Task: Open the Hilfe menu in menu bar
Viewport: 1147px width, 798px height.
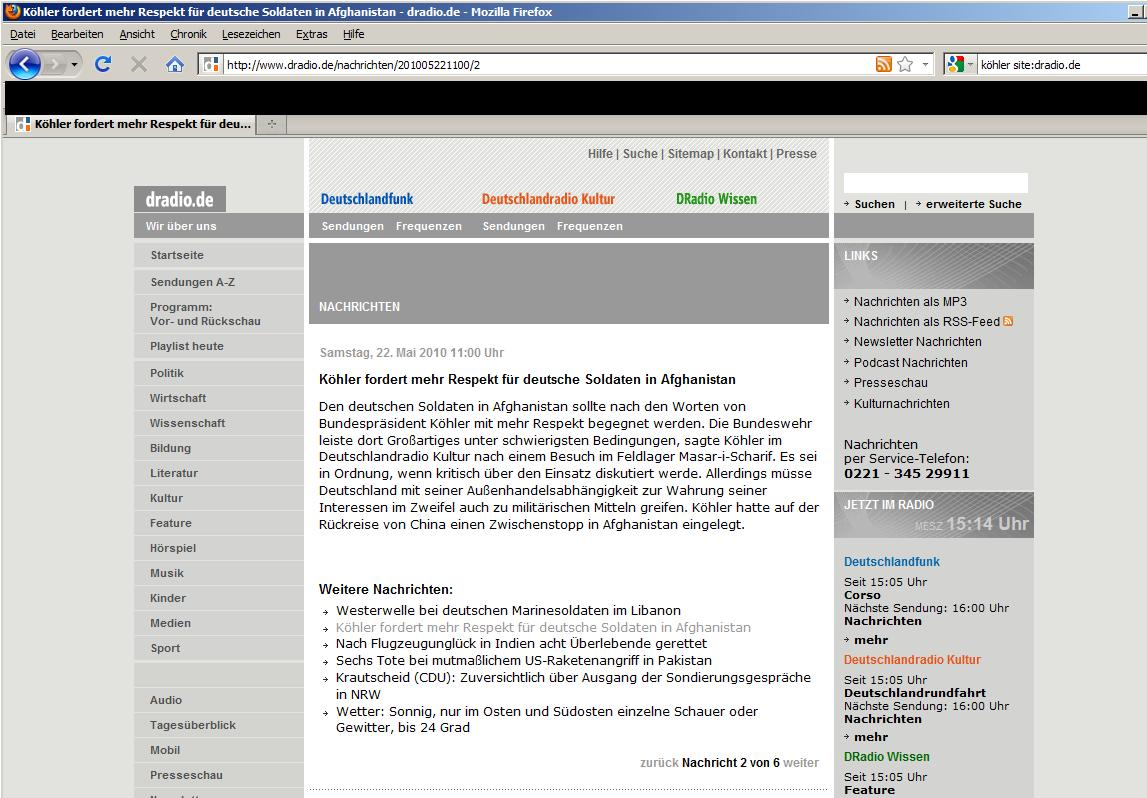Action: [353, 34]
